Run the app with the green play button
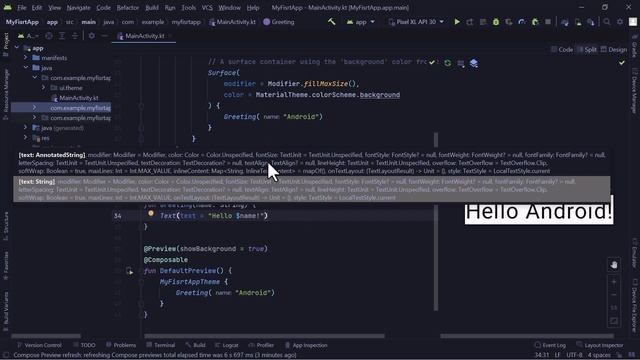The width and height of the screenshot is (640, 360). [457, 22]
